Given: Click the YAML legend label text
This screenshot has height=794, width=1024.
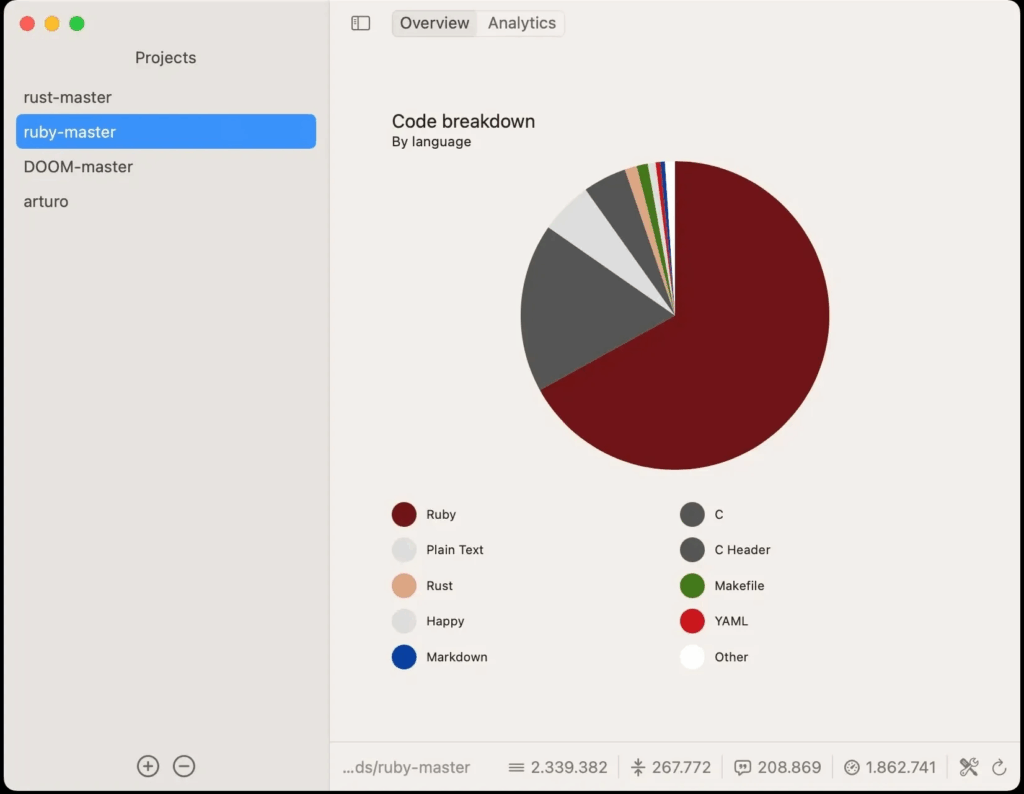Looking at the screenshot, I should [731, 621].
